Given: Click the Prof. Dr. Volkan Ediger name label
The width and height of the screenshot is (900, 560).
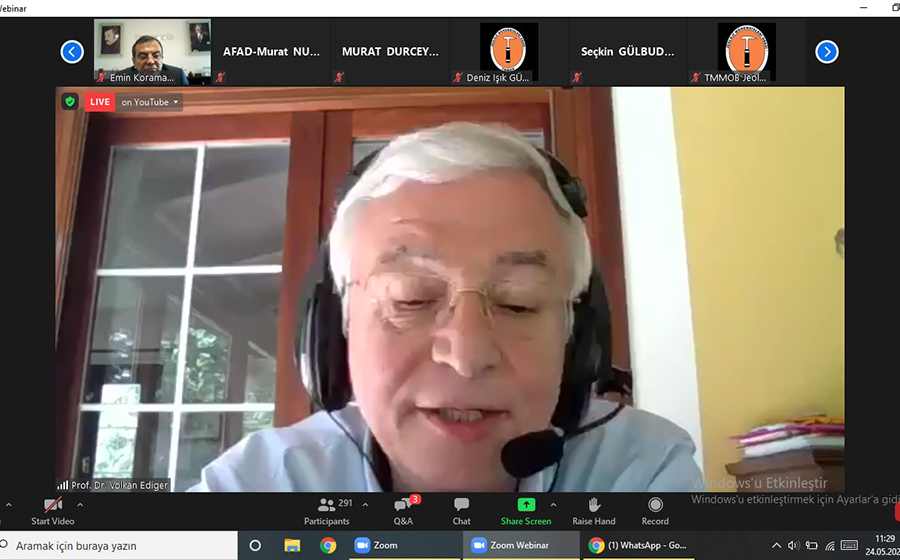Looking at the screenshot, I should (119, 485).
